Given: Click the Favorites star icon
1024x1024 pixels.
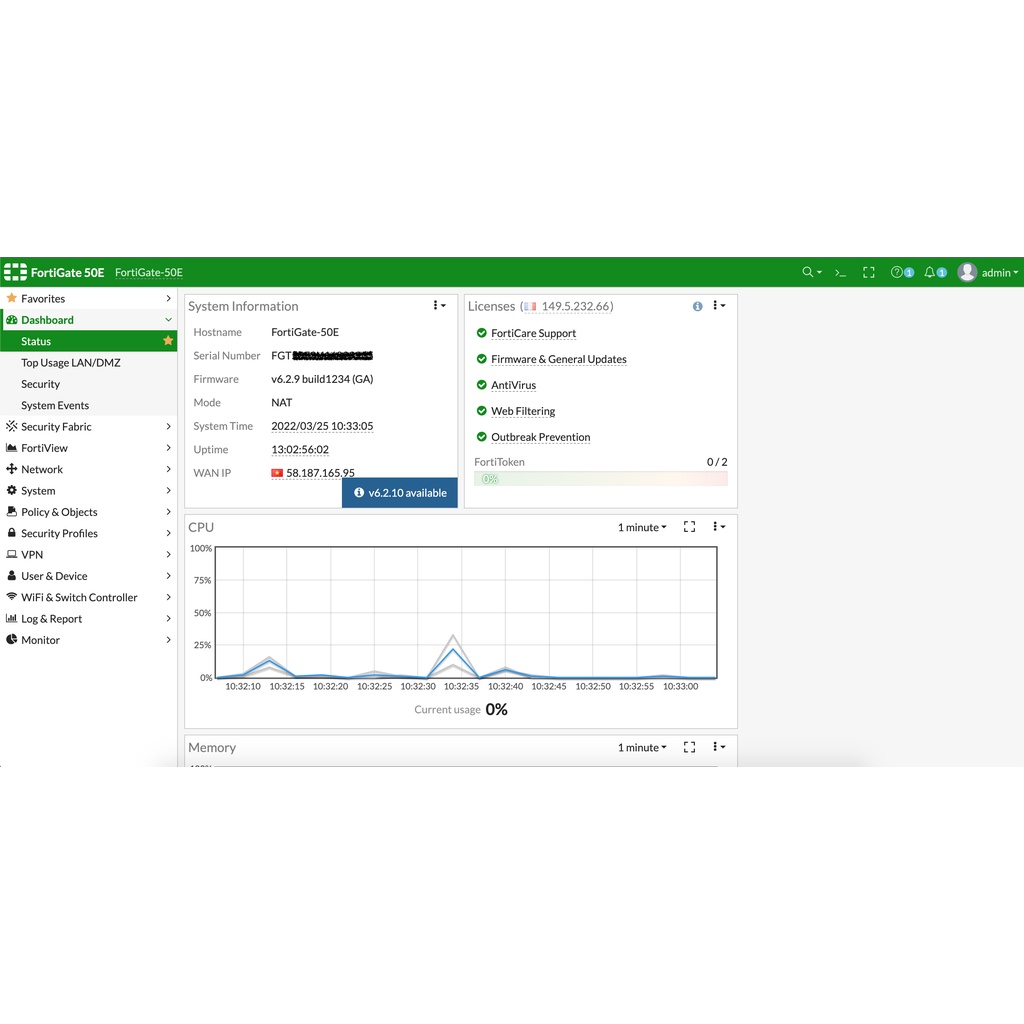Looking at the screenshot, I should pos(11,298).
